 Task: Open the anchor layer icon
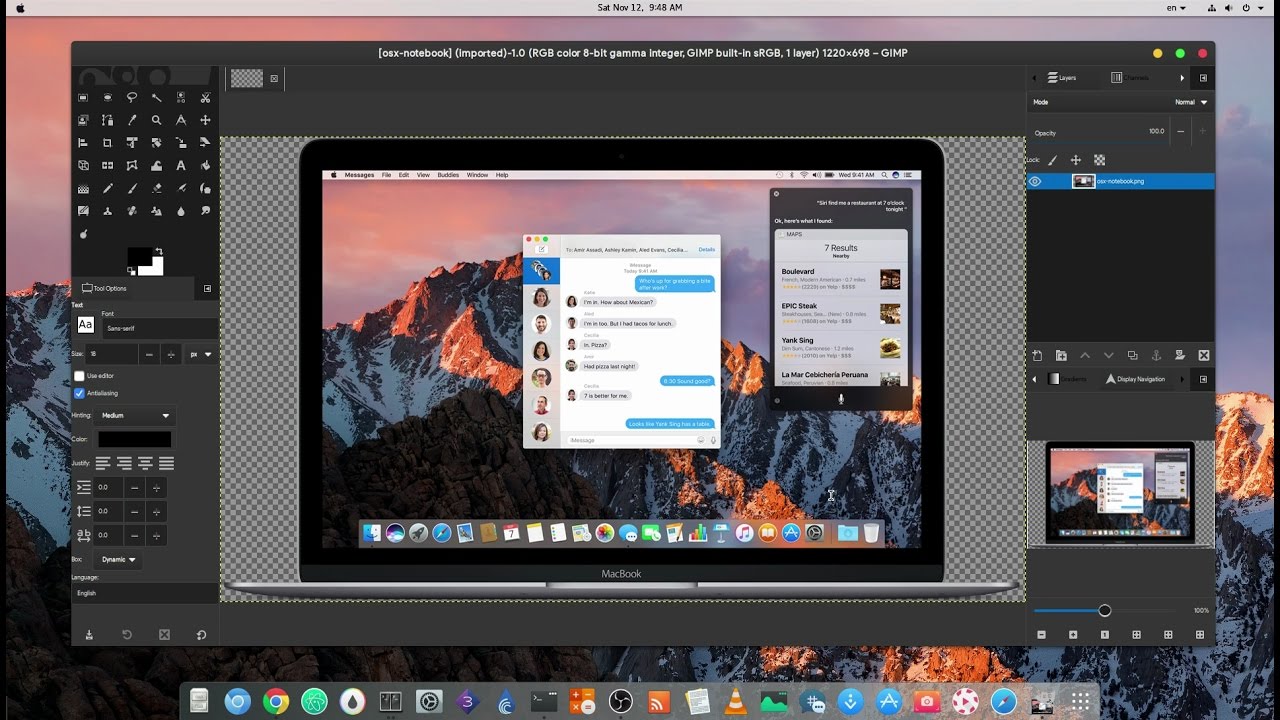[1155, 355]
